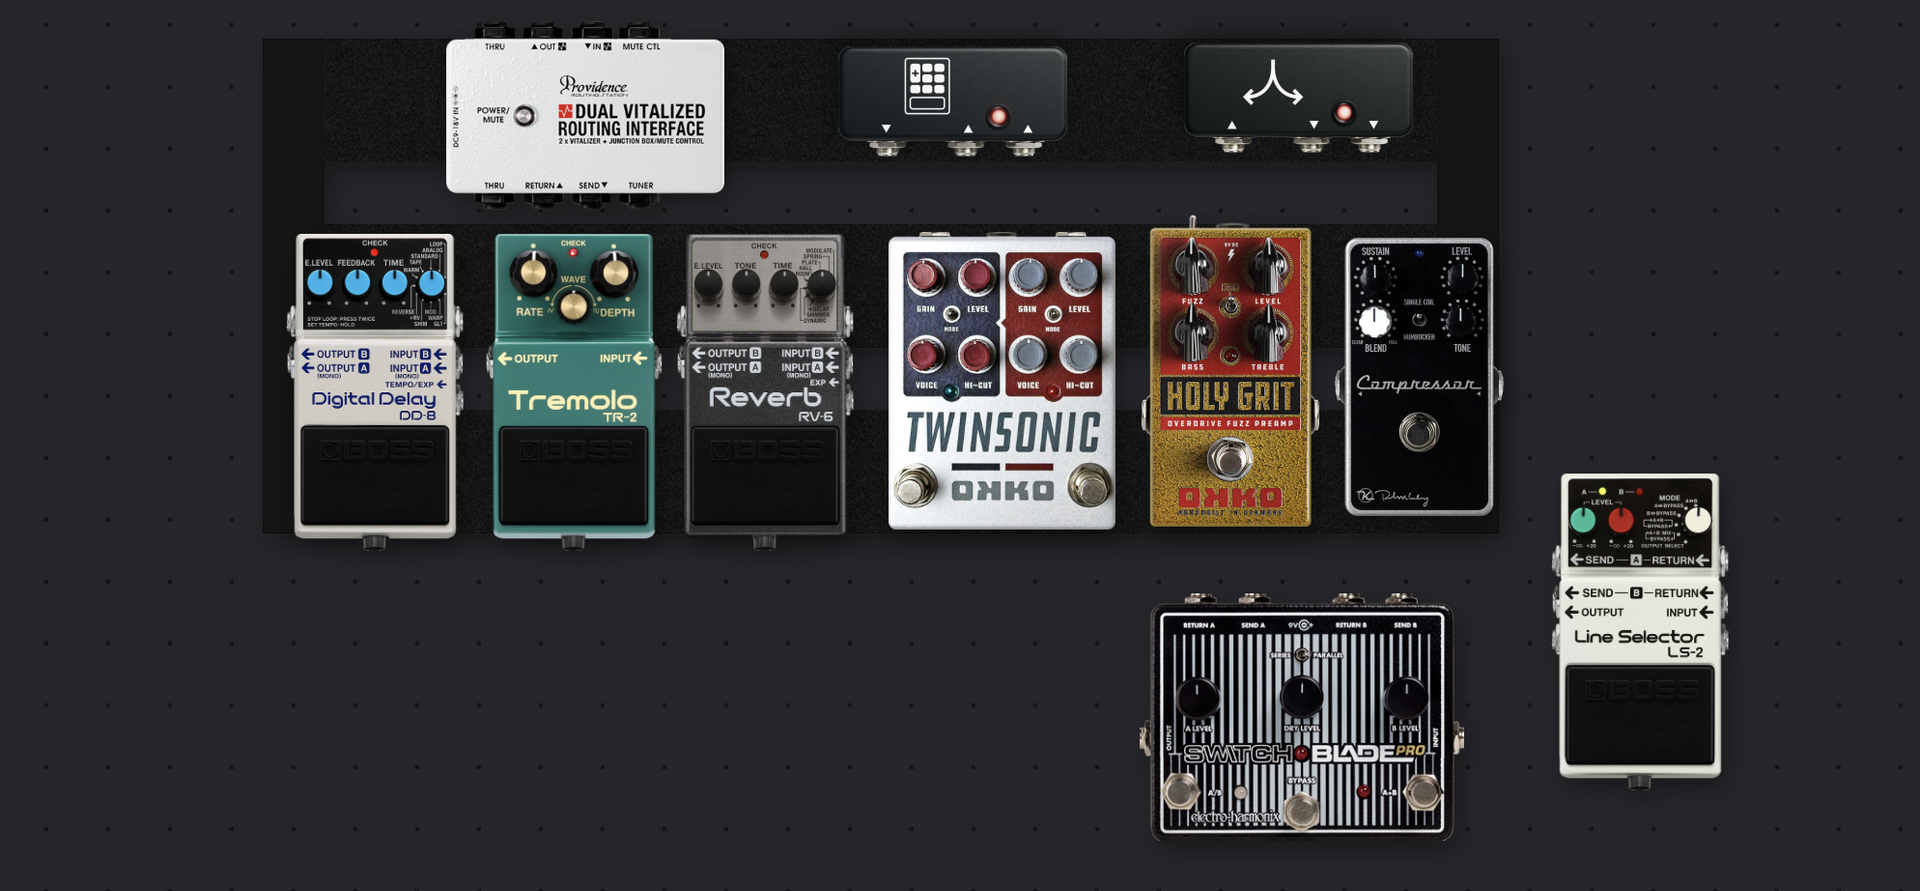Engage the Reverb RV-6 footswitch pedal
1920x891 pixels.
pos(765,476)
